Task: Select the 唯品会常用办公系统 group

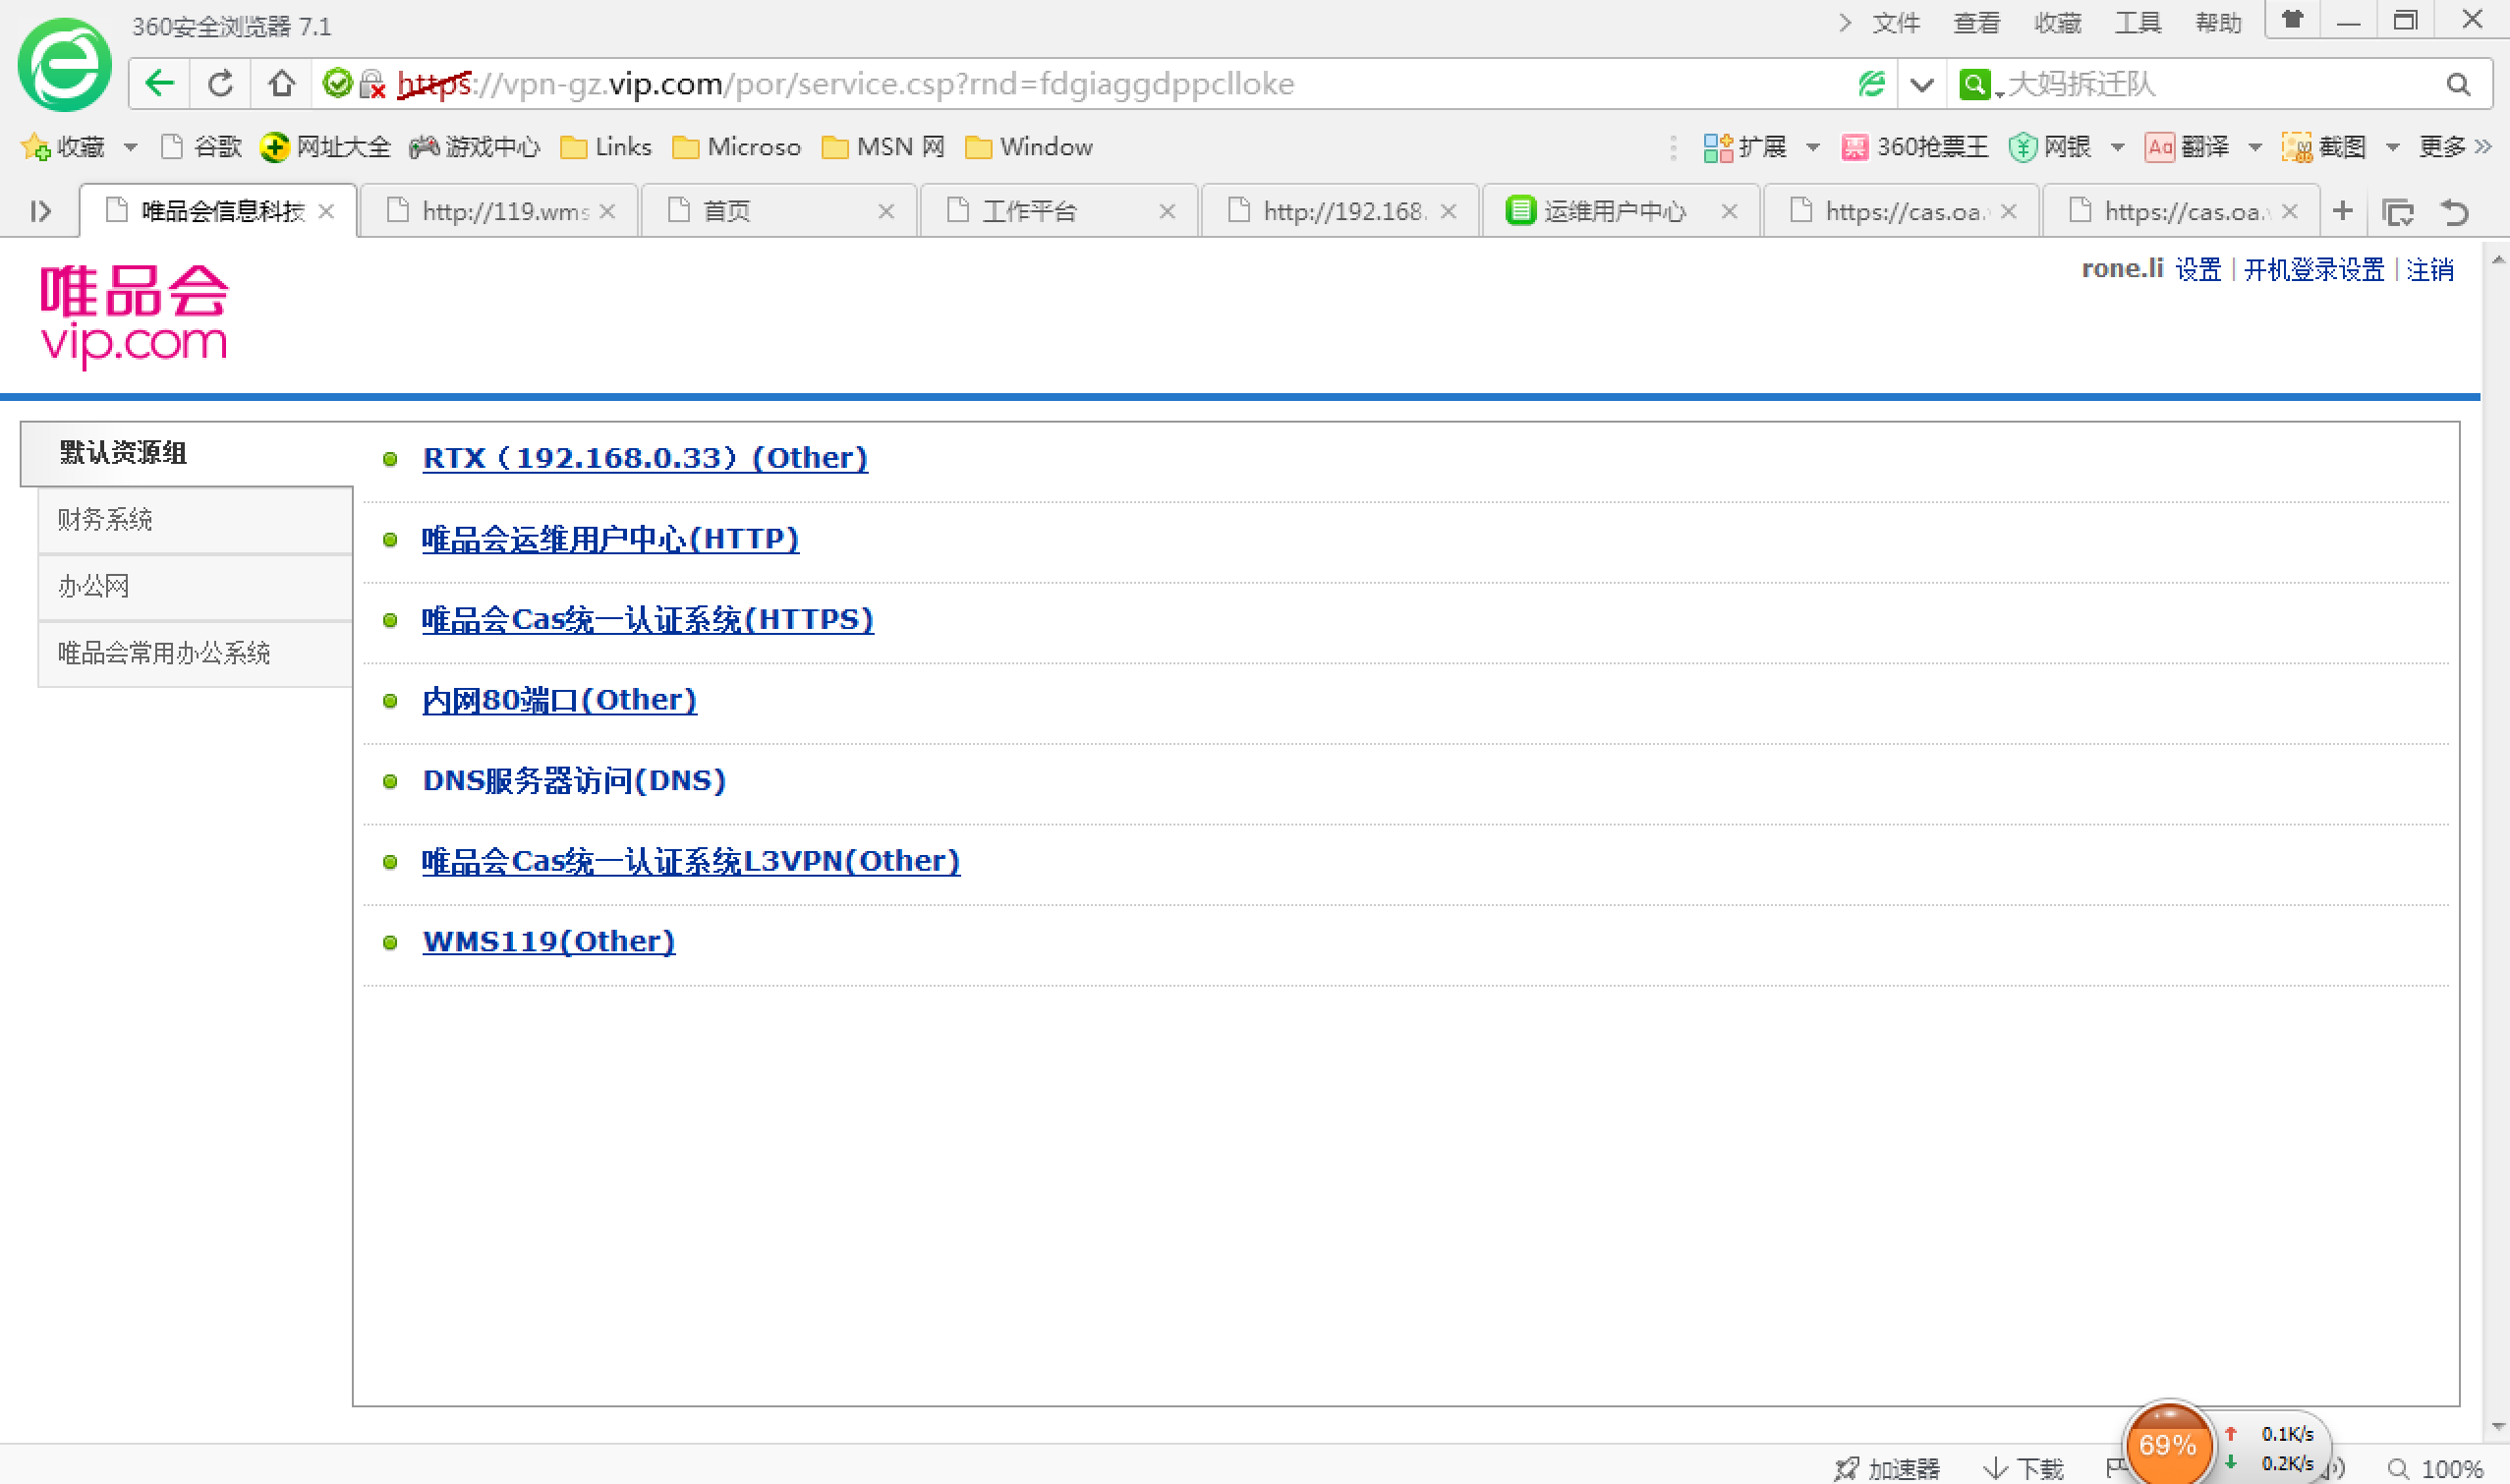Action: click(195, 654)
